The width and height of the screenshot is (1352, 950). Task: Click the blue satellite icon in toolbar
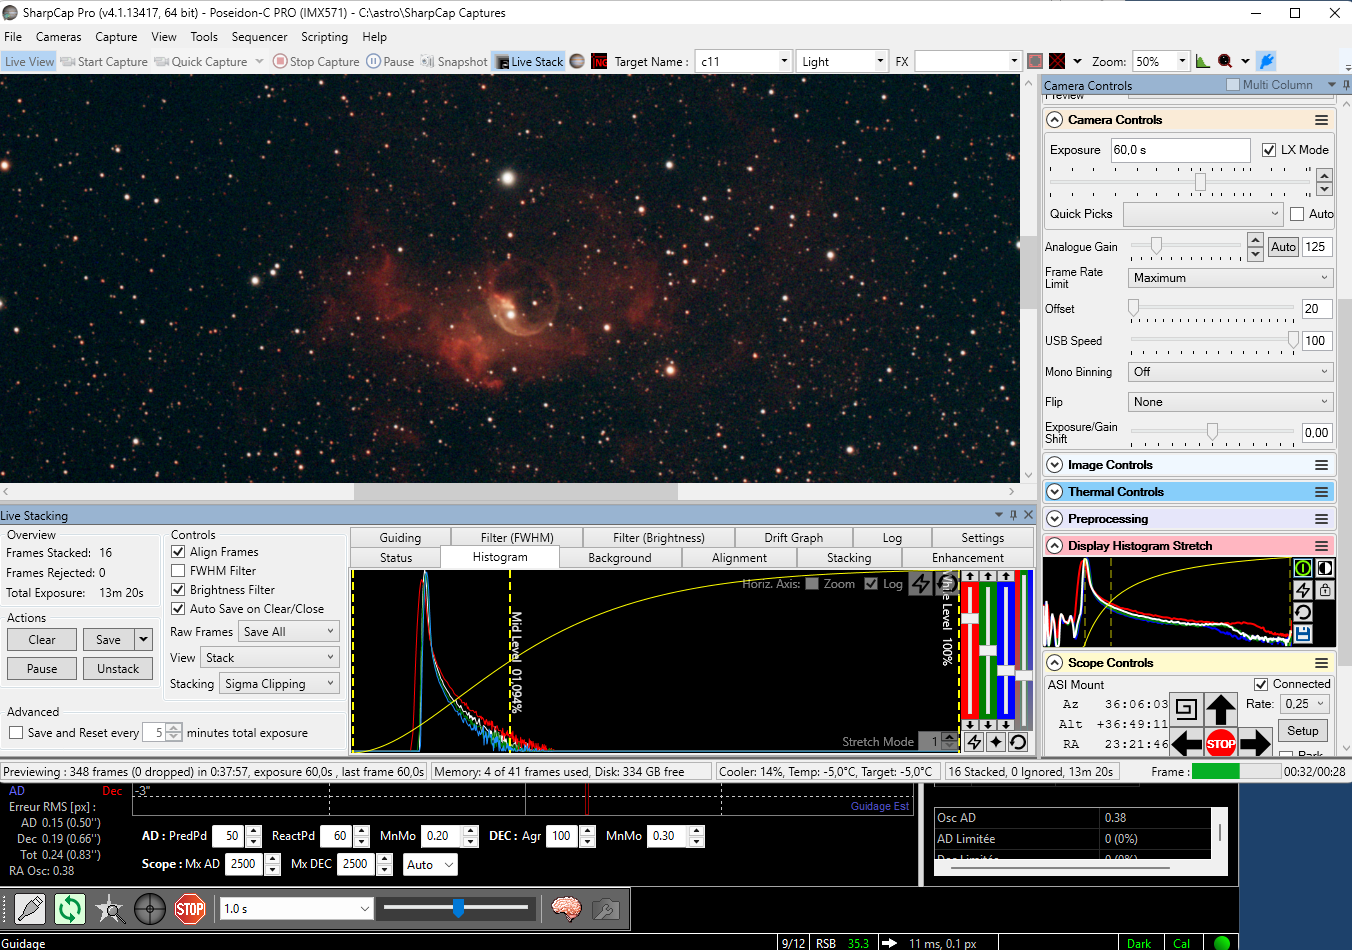coord(1265,61)
